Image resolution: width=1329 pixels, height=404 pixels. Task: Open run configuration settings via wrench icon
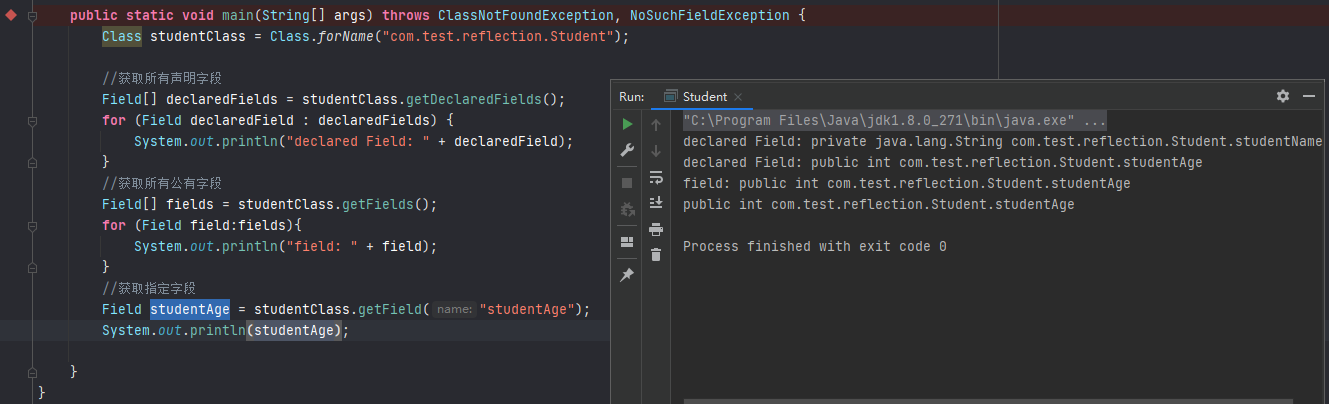[x=627, y=150]
